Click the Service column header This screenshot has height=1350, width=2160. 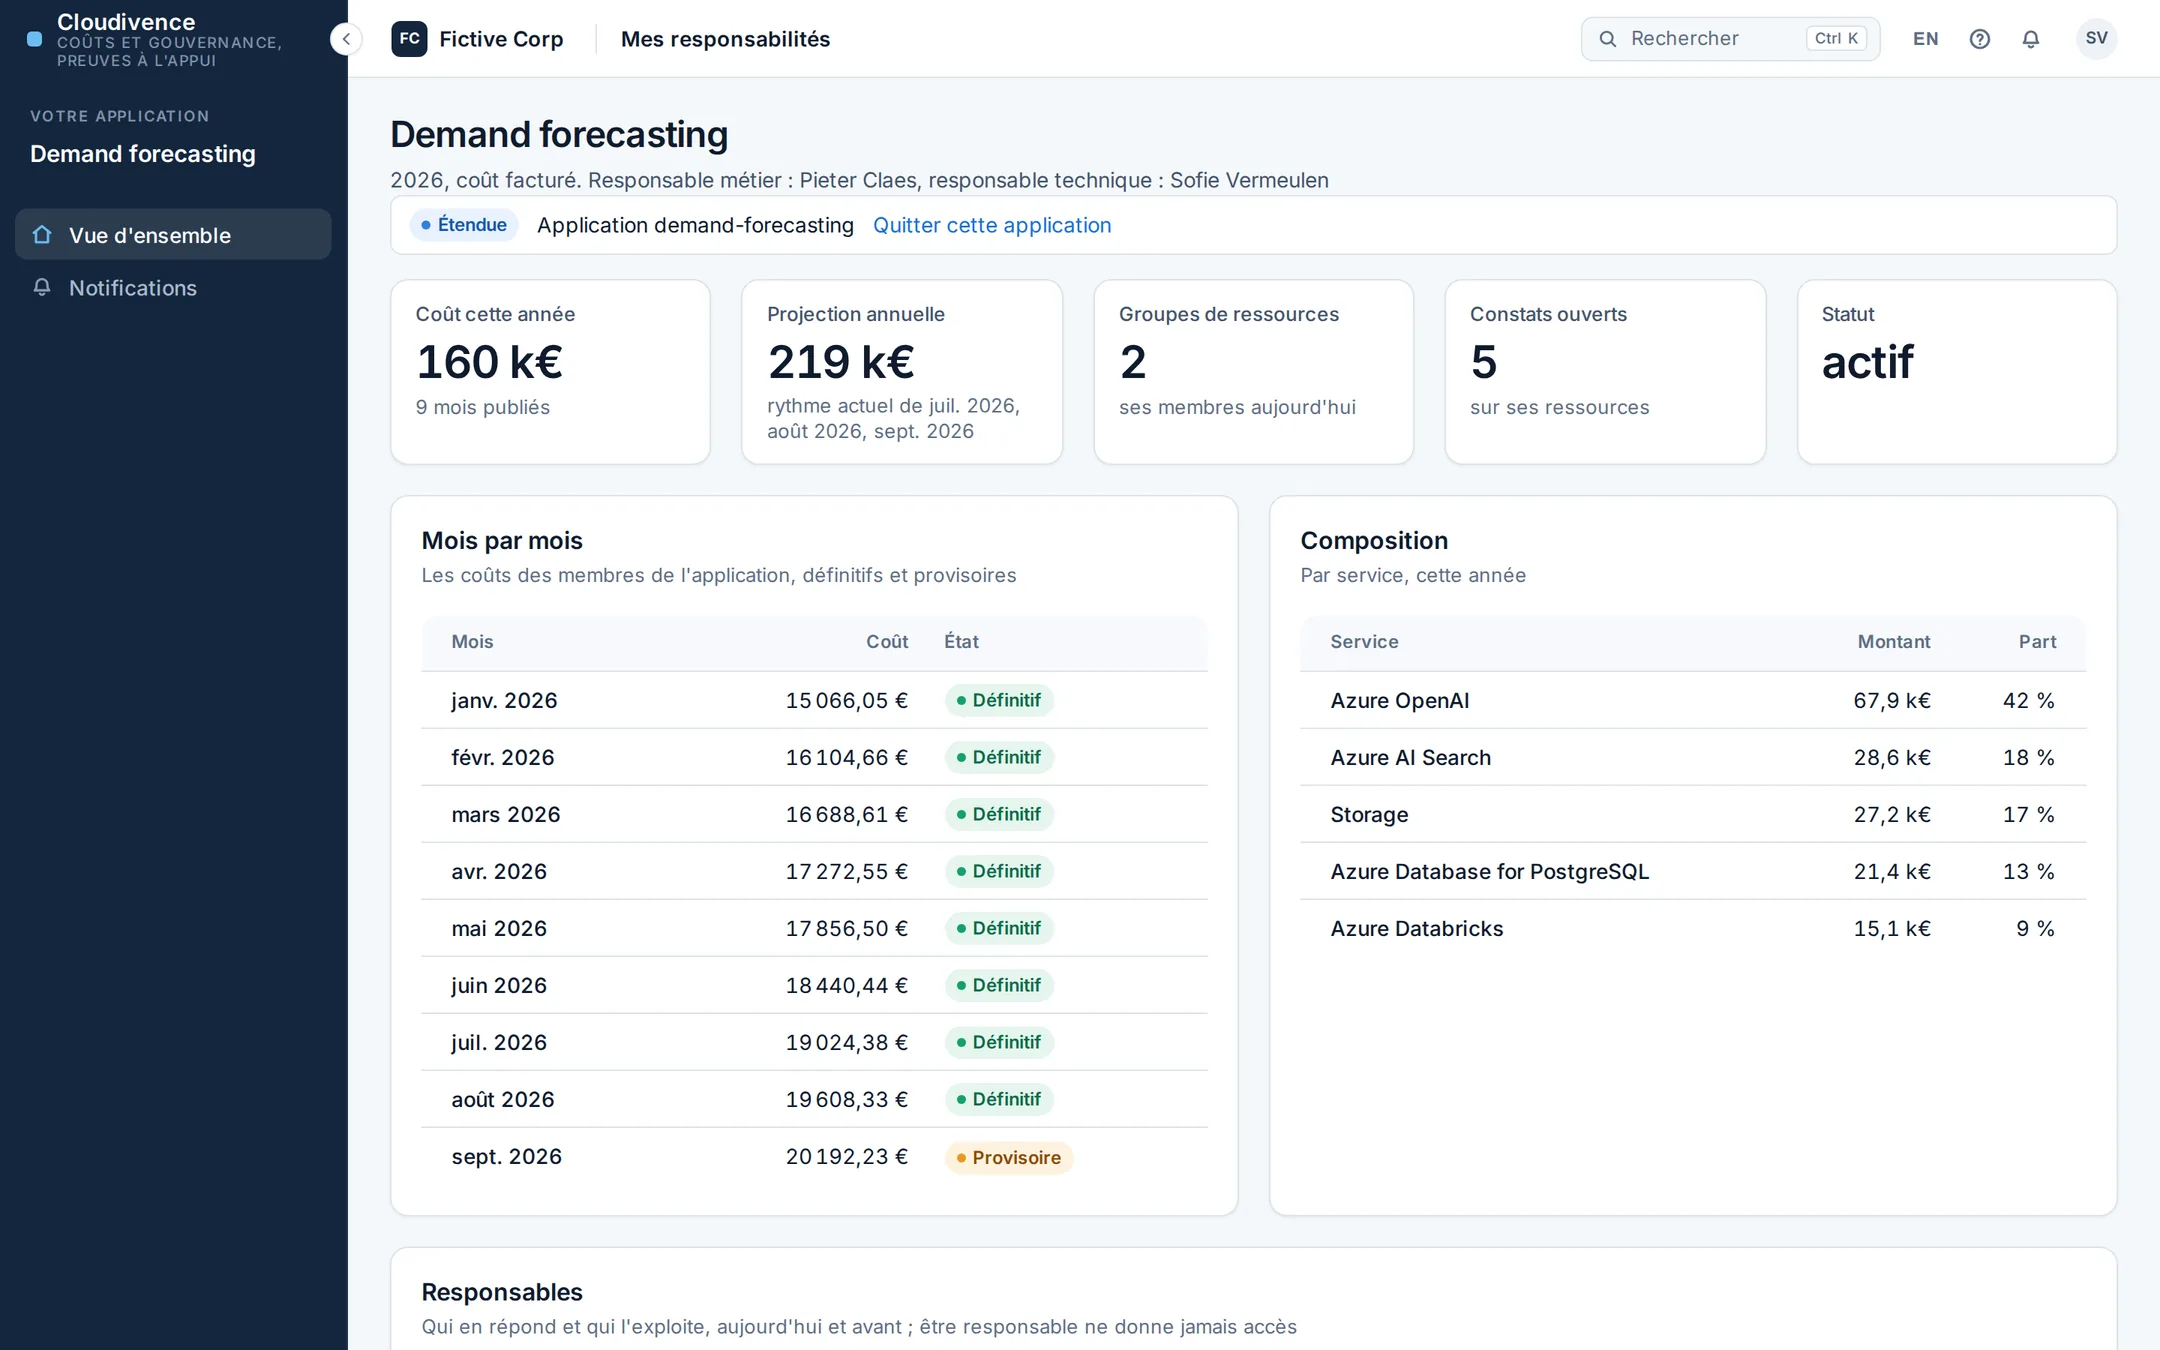1364,642
